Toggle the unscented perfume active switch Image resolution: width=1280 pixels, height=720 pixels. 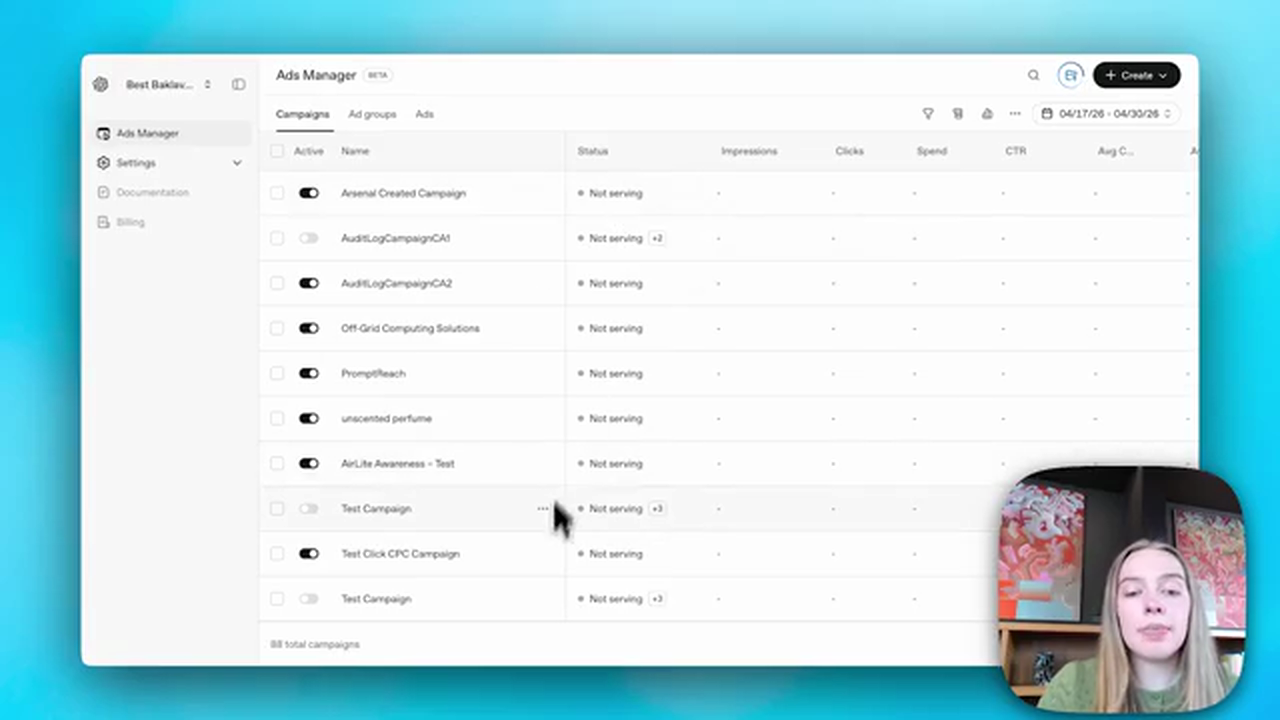[x=308, y=418]
